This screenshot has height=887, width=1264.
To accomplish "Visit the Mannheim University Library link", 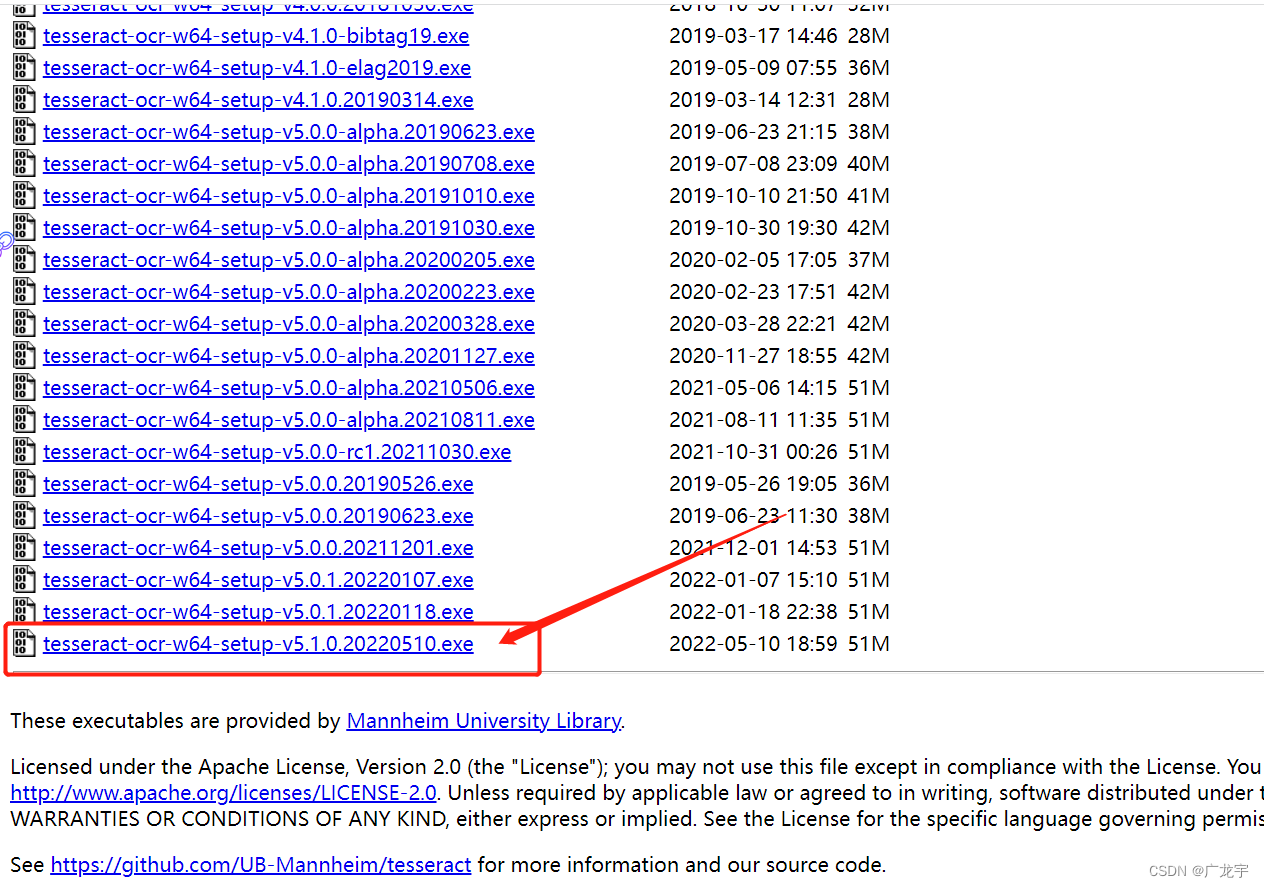I will 484,721.
